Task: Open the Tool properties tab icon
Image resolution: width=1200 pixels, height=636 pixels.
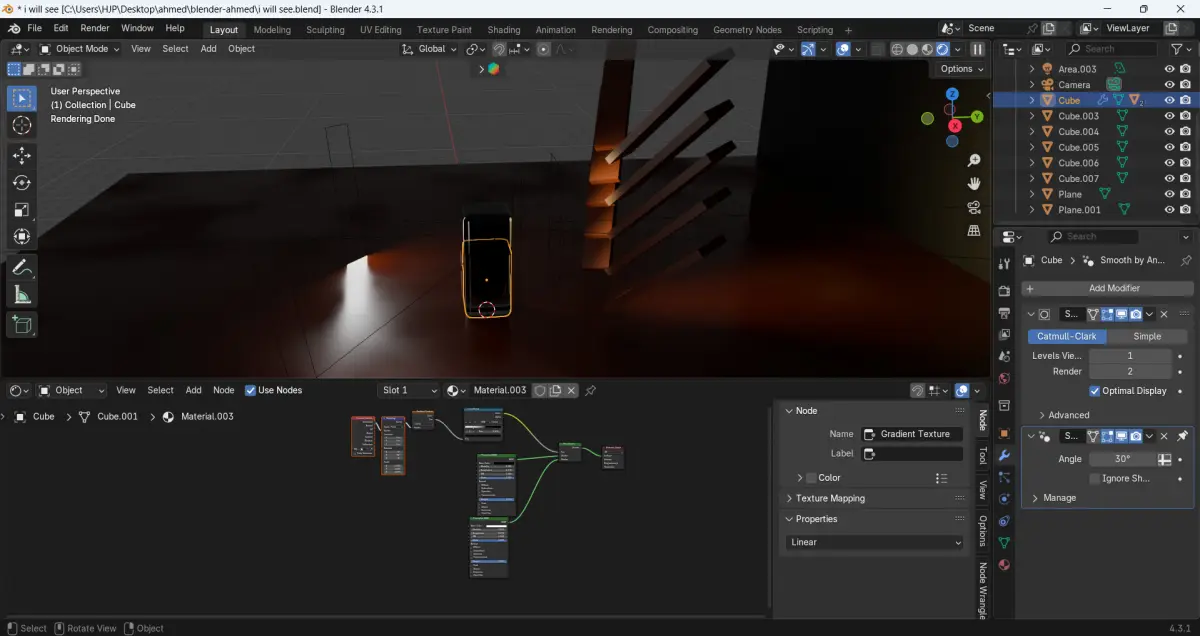Action: coord(1004,264)
